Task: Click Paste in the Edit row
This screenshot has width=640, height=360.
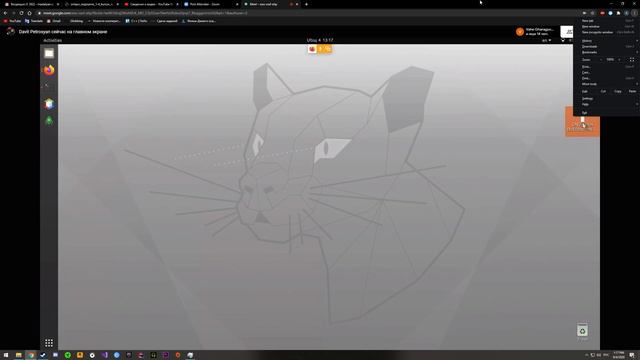Action: click(x=632, y=91)
